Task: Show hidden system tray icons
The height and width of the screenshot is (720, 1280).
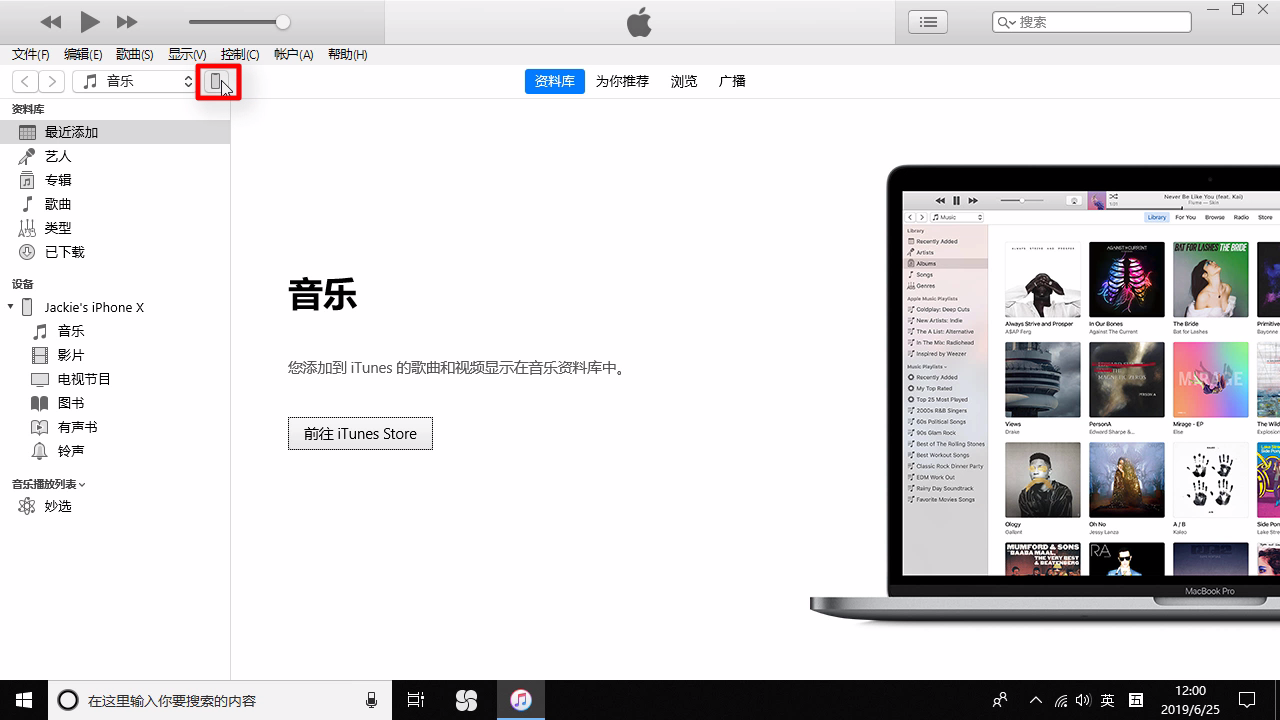Action: (1036, 700)
